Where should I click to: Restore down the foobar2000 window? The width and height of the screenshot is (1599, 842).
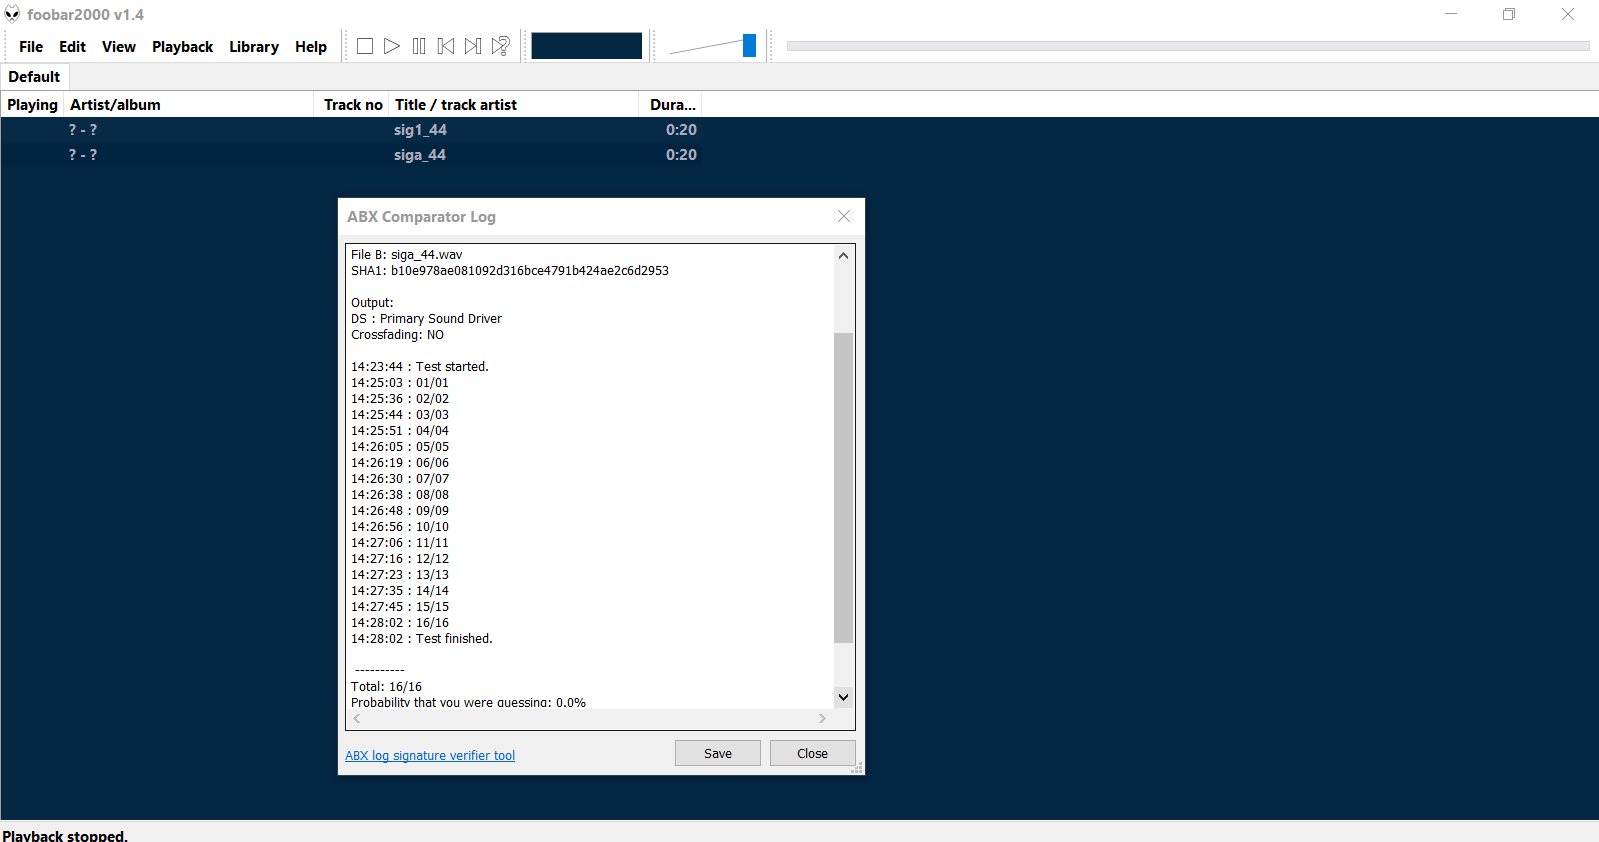1509,14
